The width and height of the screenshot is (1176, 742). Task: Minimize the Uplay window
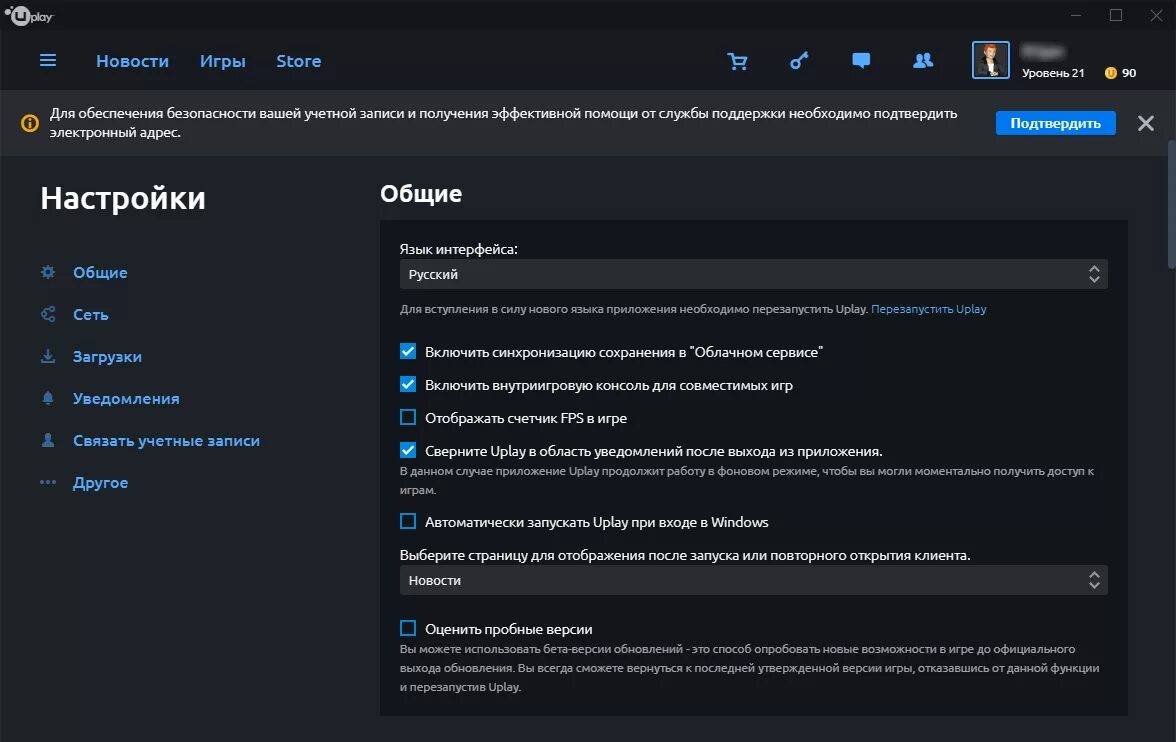[1076, 15]
